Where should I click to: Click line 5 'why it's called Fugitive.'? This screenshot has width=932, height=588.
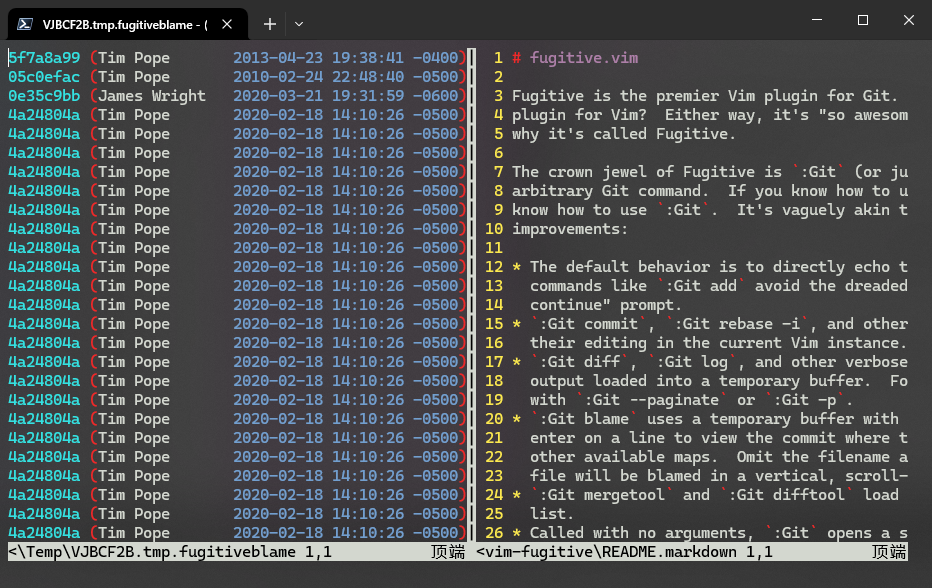(x=624, y=134)
